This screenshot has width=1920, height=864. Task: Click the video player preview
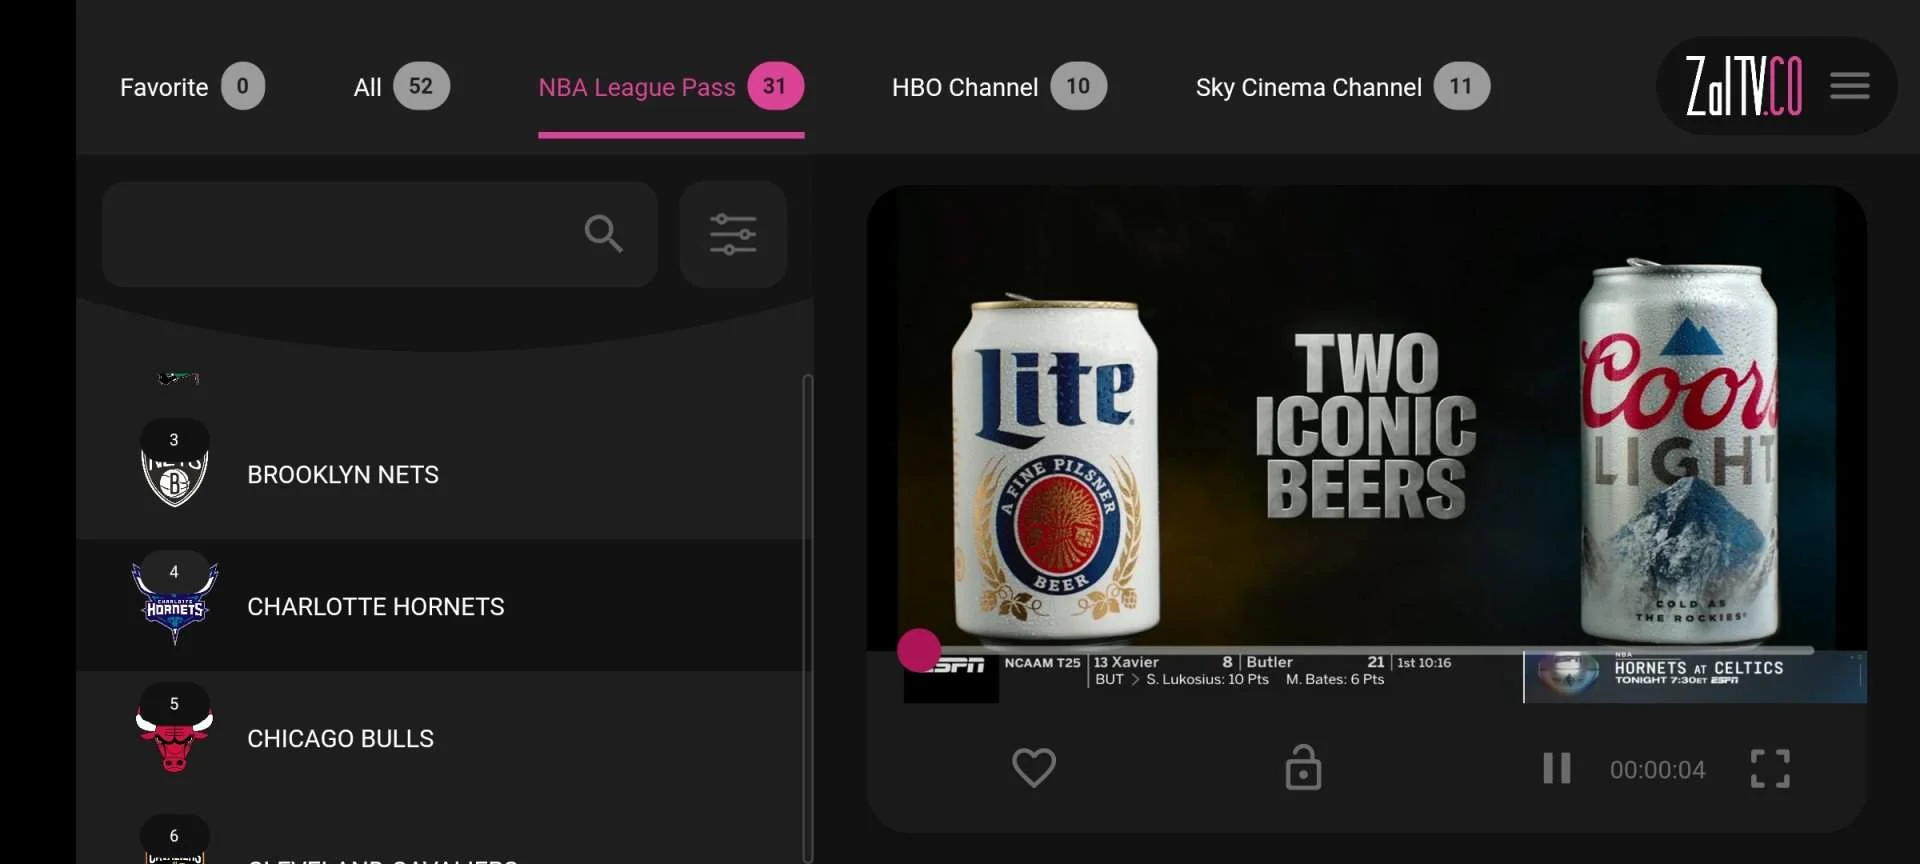(x=1366, y=444)
